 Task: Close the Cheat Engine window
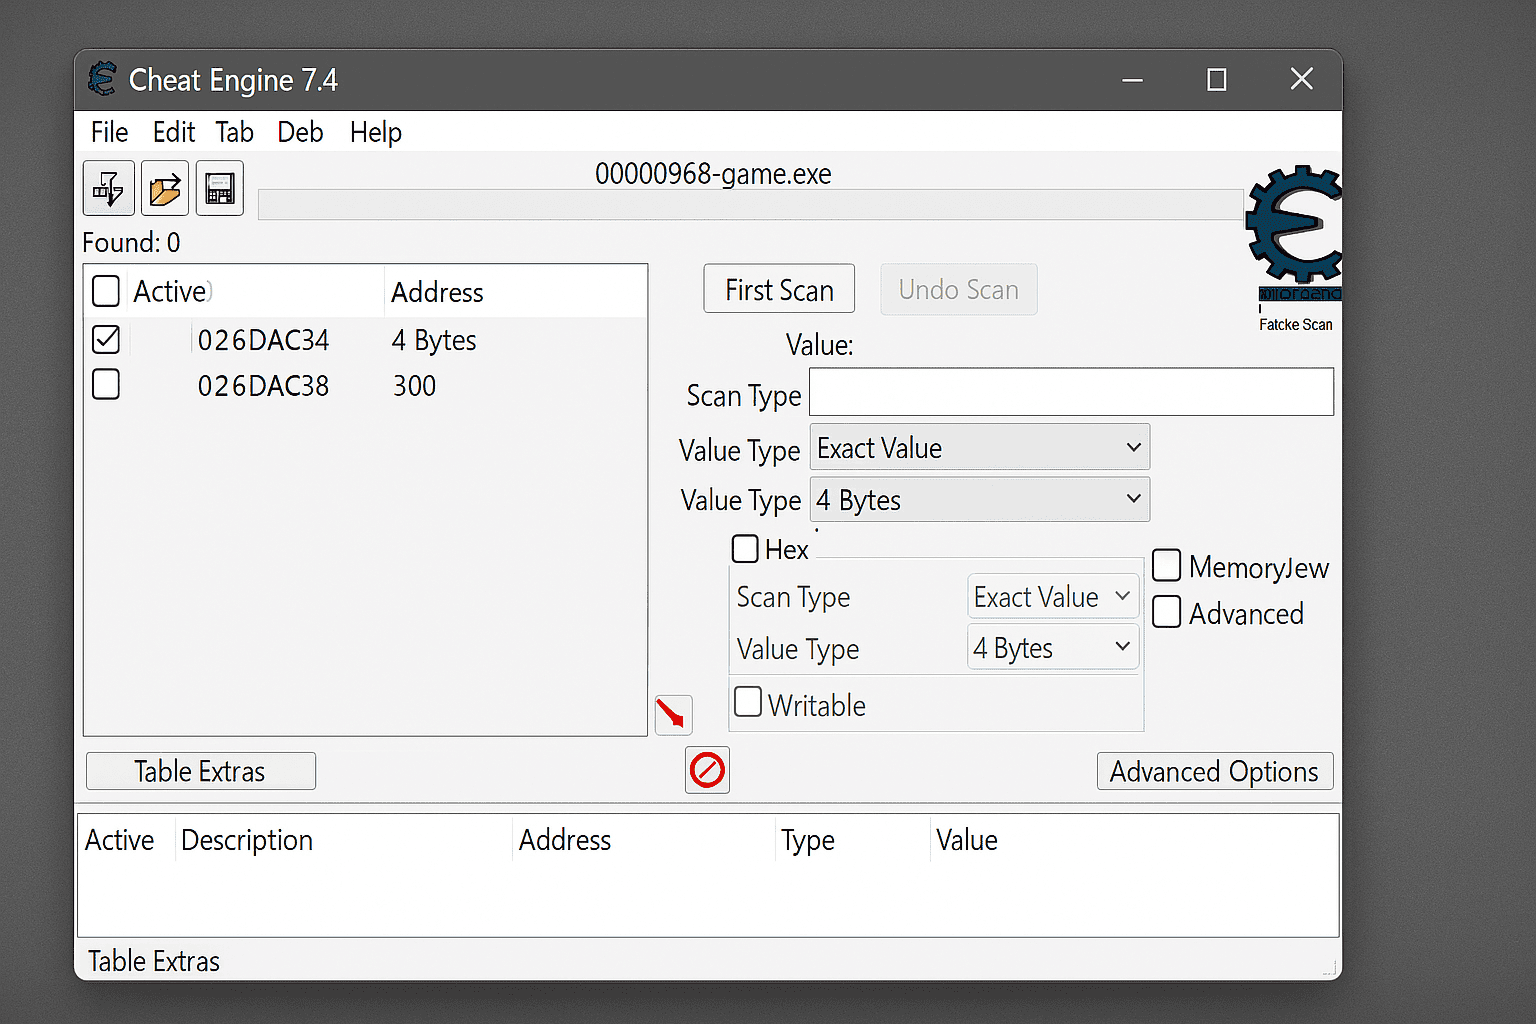click(x=1301, y=79)
